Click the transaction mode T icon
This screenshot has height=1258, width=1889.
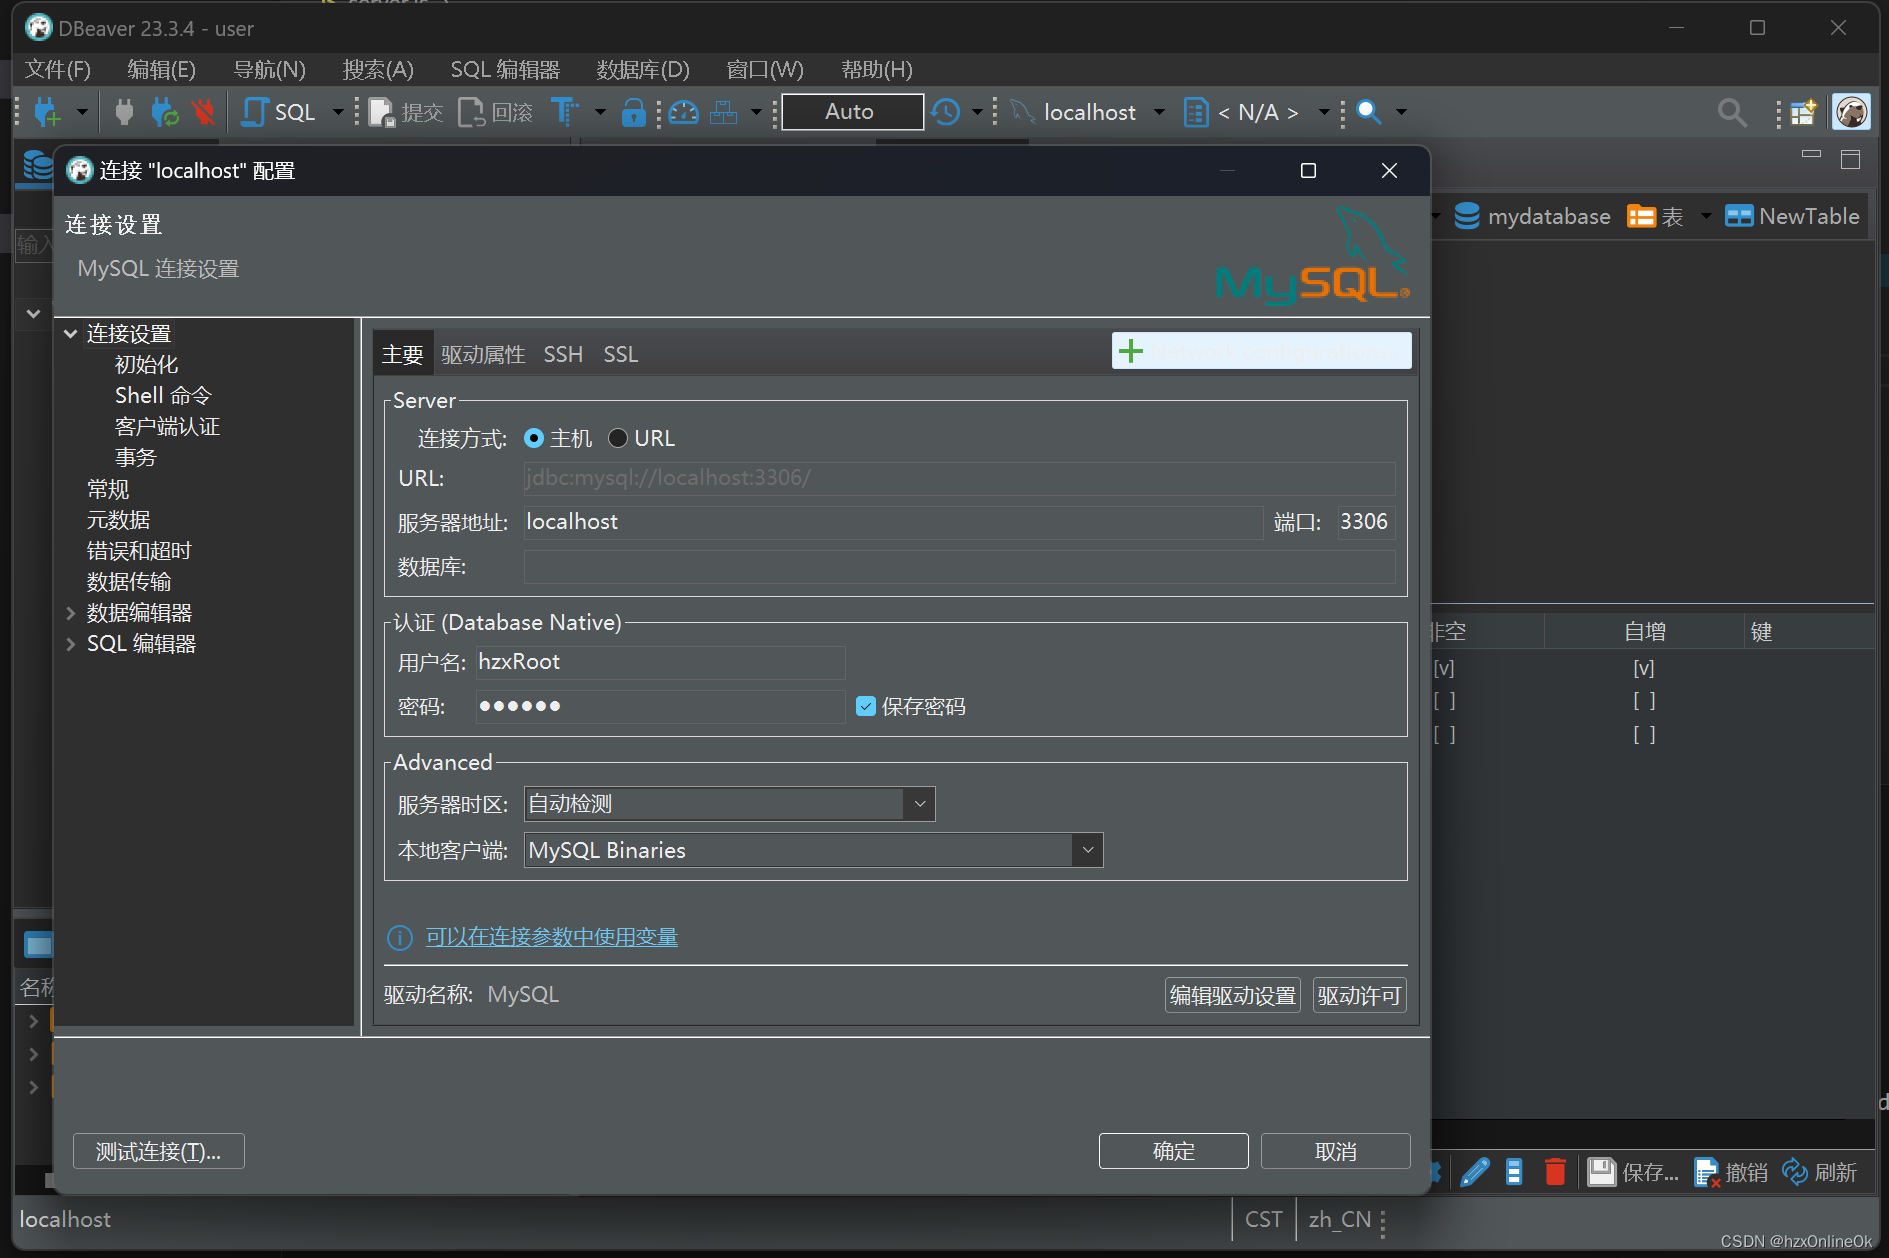(565, 112)
